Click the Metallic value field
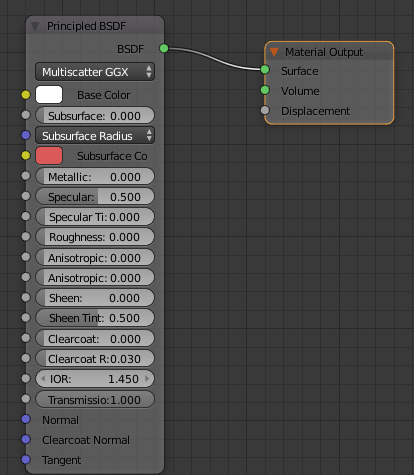This screenshot has width=414, height=475. pyautogui.click(x=95, y=177)
